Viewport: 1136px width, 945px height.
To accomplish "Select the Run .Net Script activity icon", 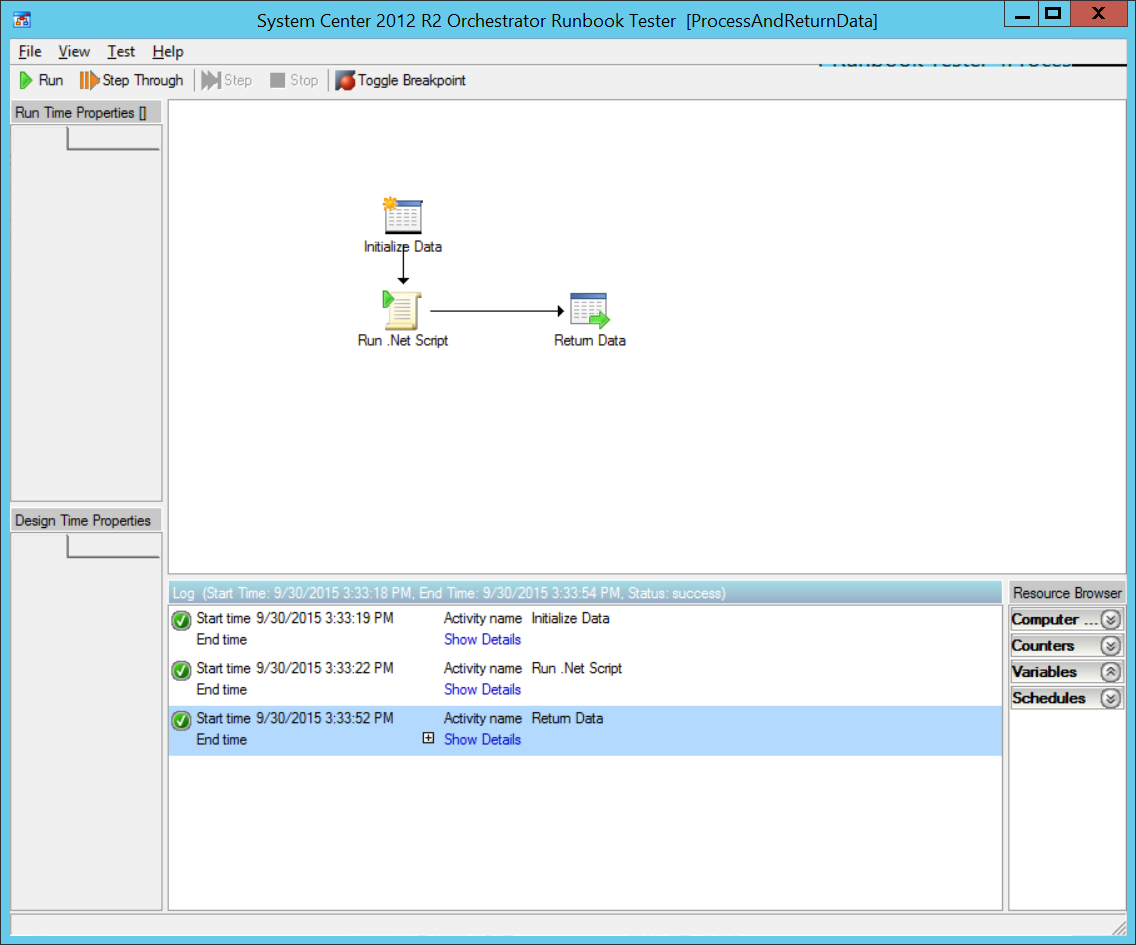I will click(x=401, y=309).
